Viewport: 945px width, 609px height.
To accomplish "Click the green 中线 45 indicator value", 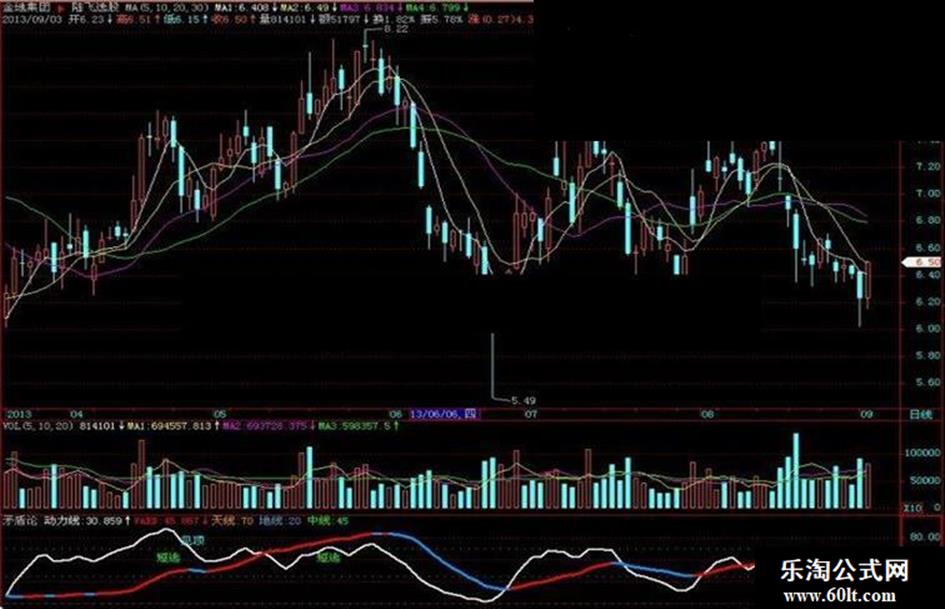I will click(x=328, y=520).
